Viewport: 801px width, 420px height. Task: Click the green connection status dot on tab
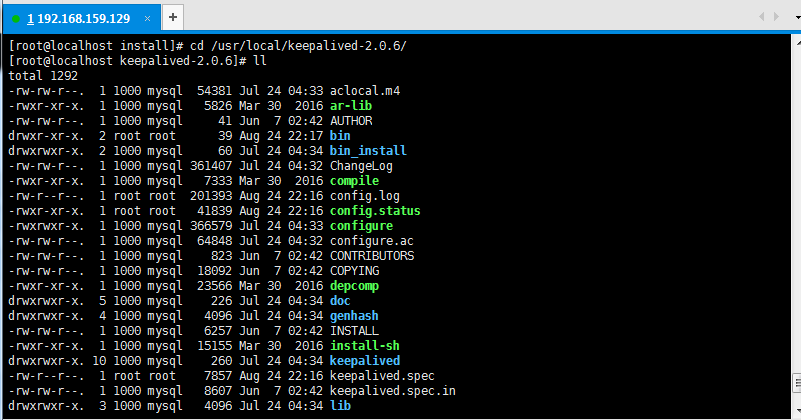(16, 19)
